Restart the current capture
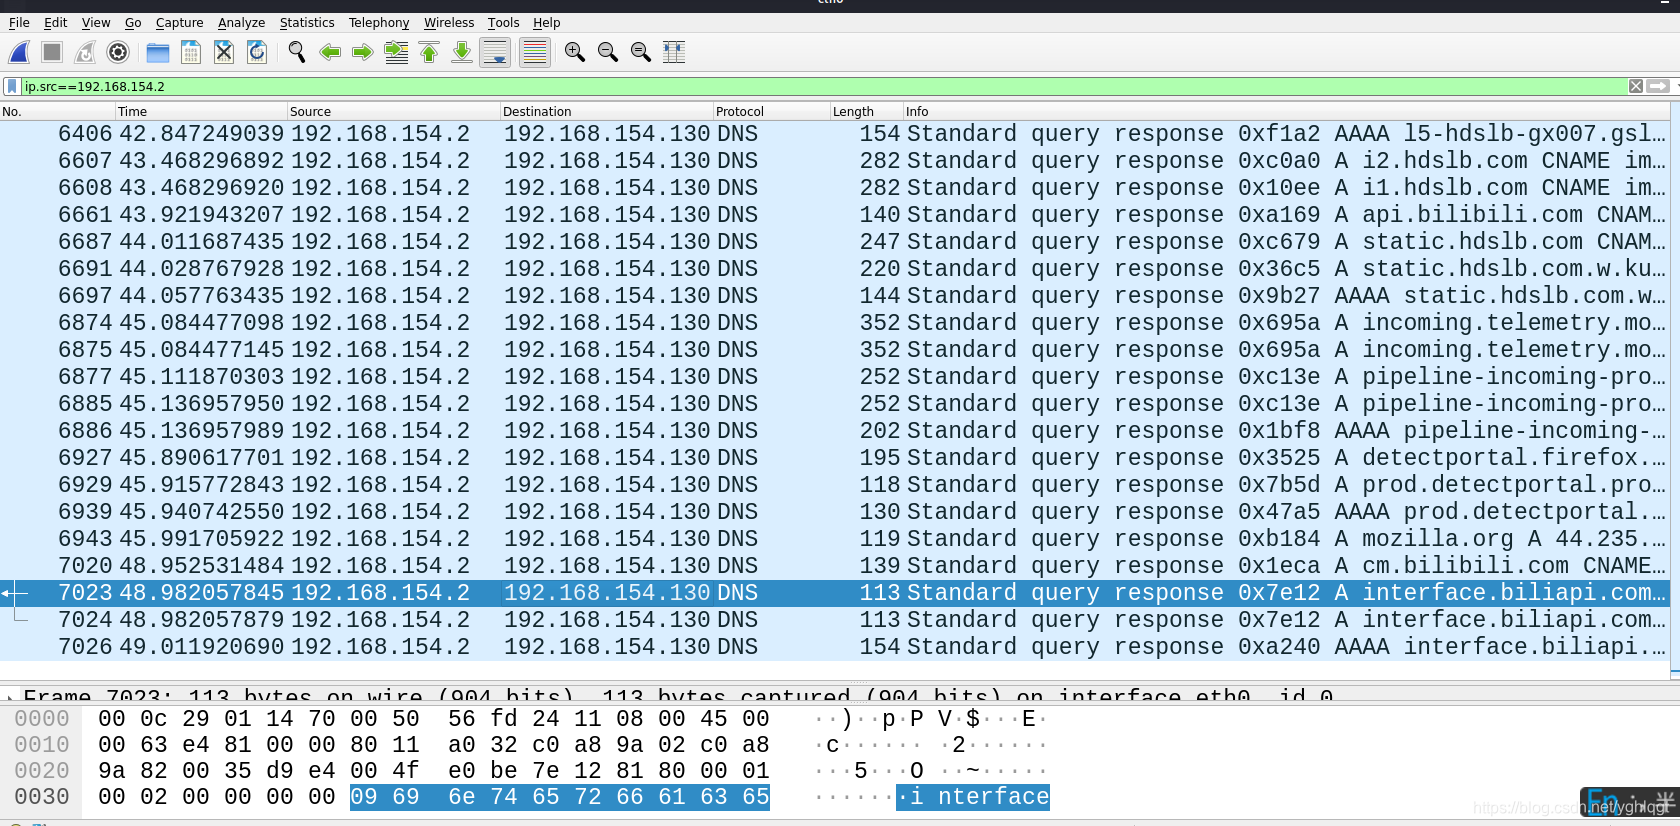1680x826 pixels. [85, 52]
